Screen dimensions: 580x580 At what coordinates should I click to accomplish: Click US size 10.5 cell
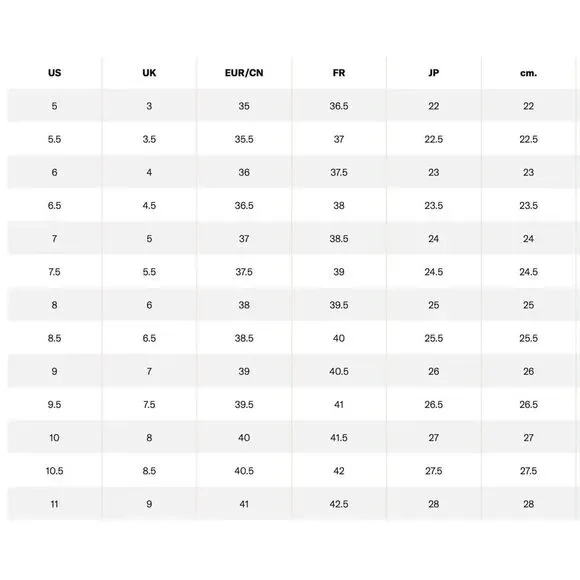54,471
